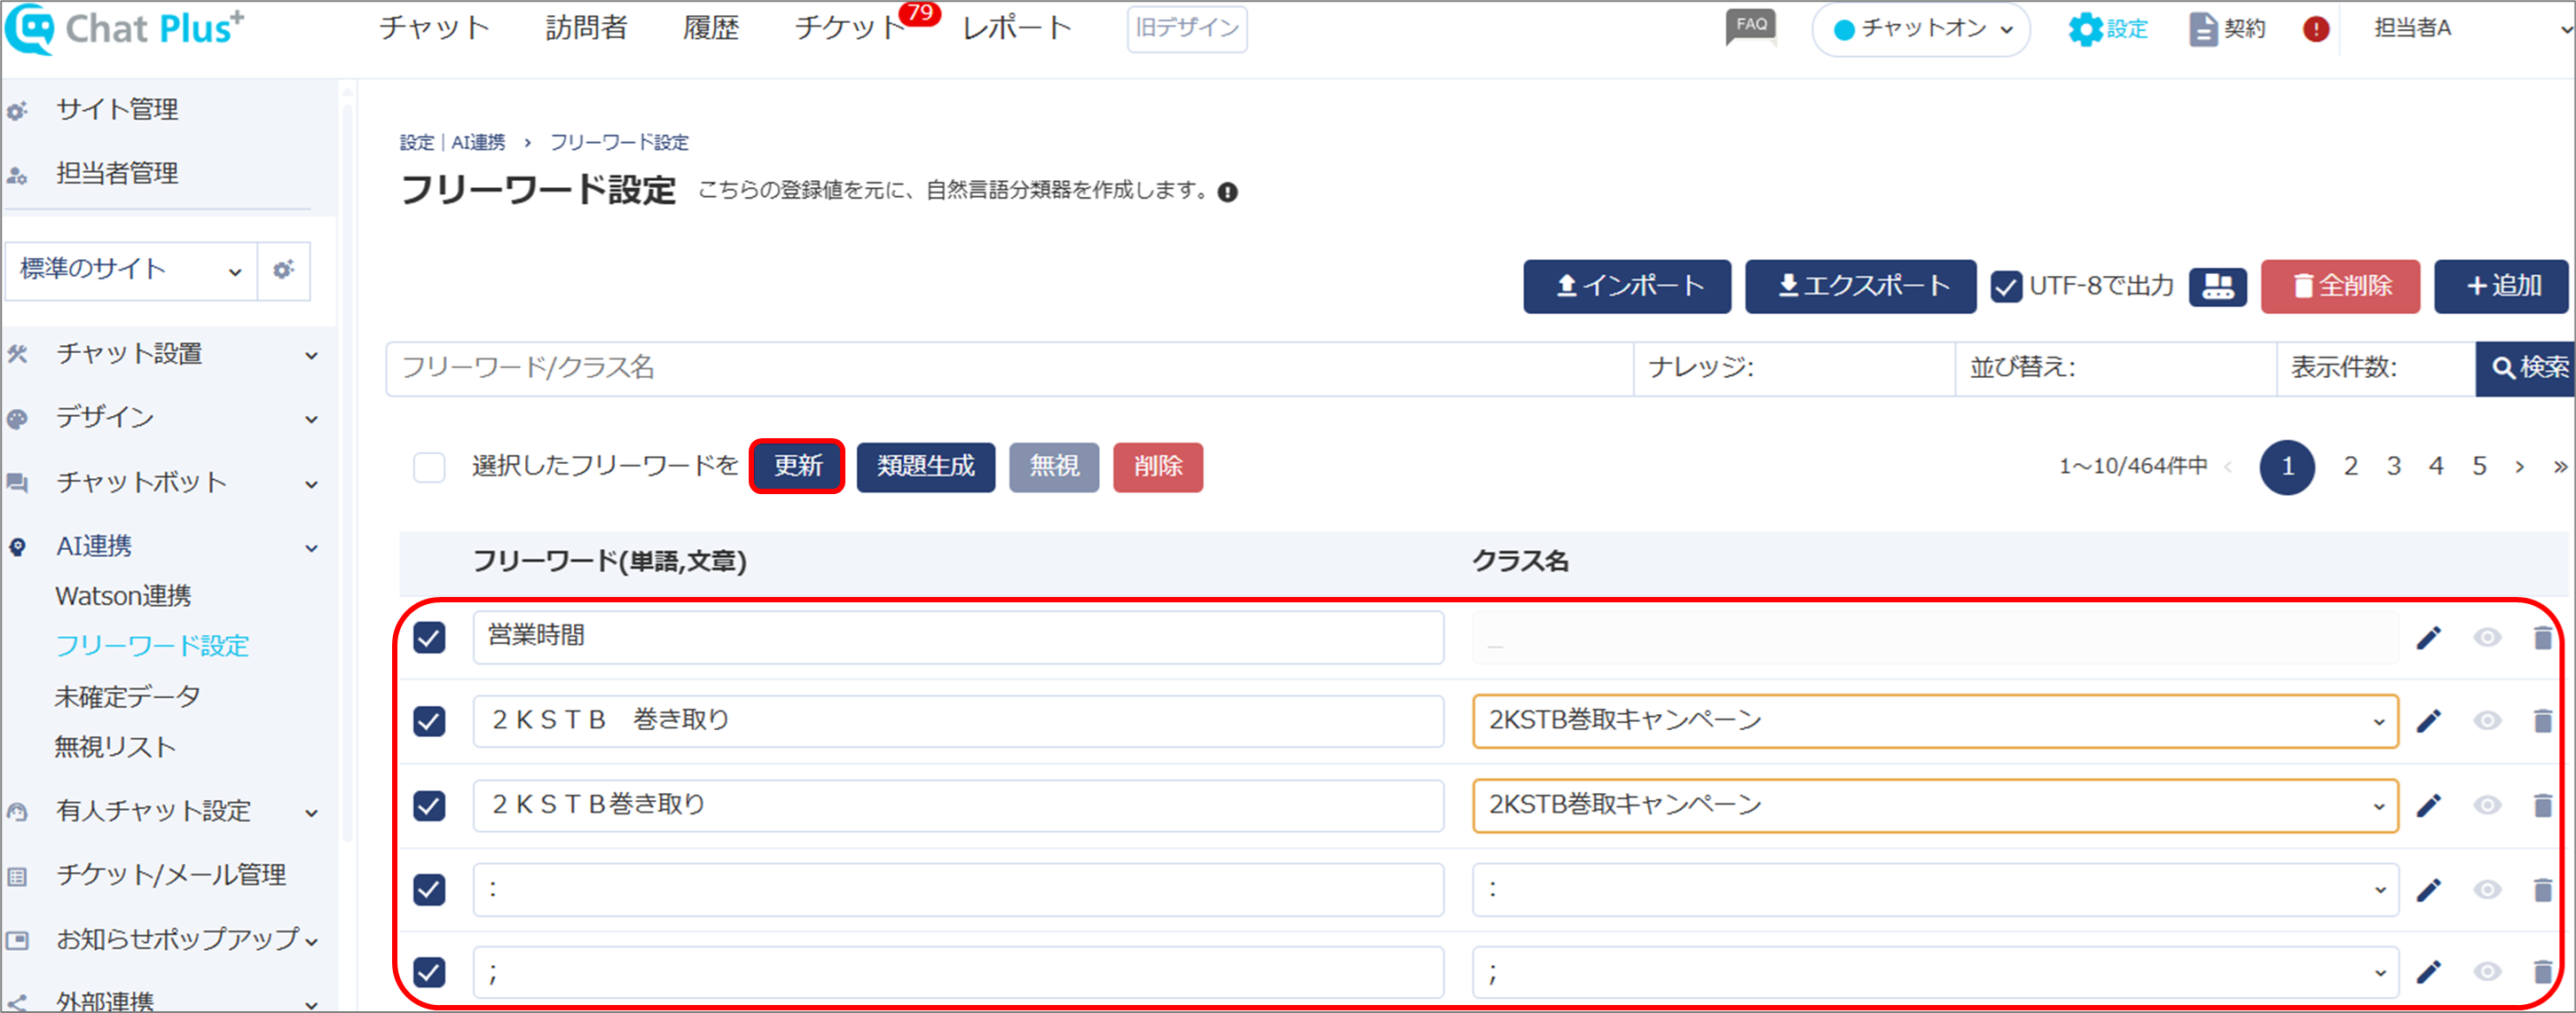Uncheck the 2KSTB巻き取り row checkbox
The width and height of the screenshot is (2576, 1013).
[429, 805]
